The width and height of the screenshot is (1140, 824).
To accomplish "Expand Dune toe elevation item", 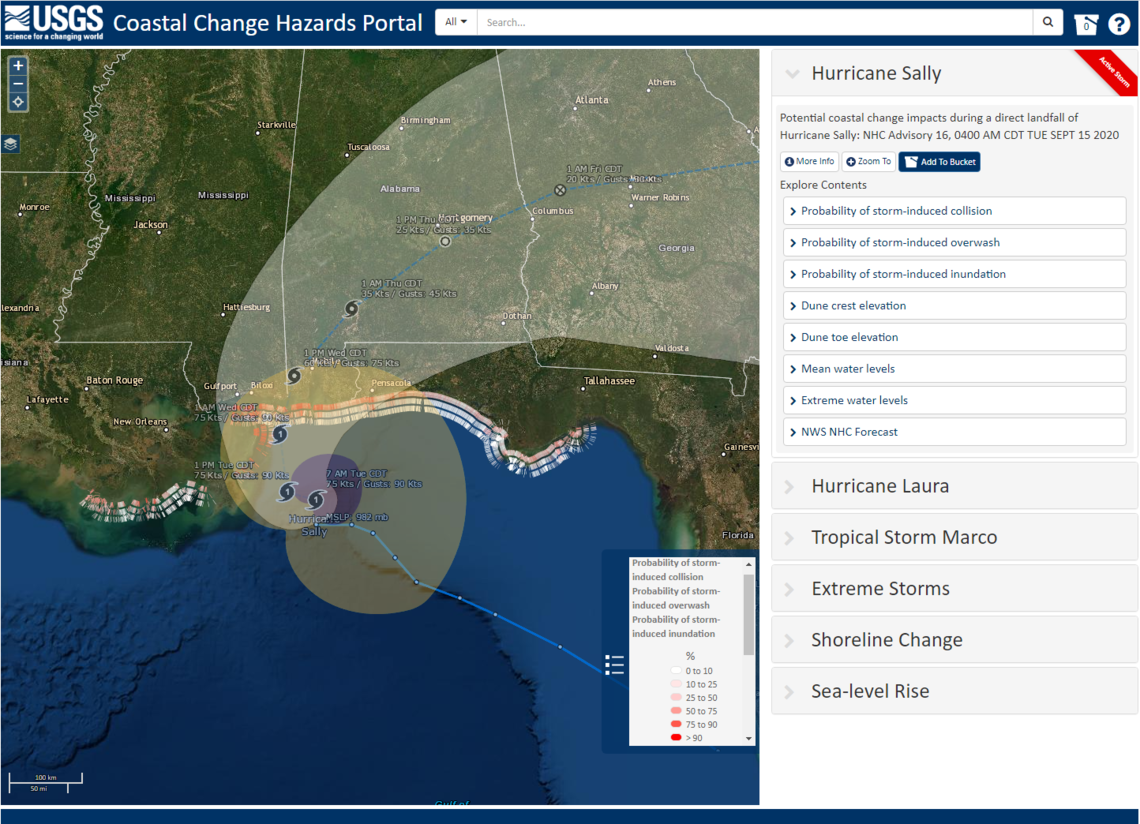I will pos(955,337).
